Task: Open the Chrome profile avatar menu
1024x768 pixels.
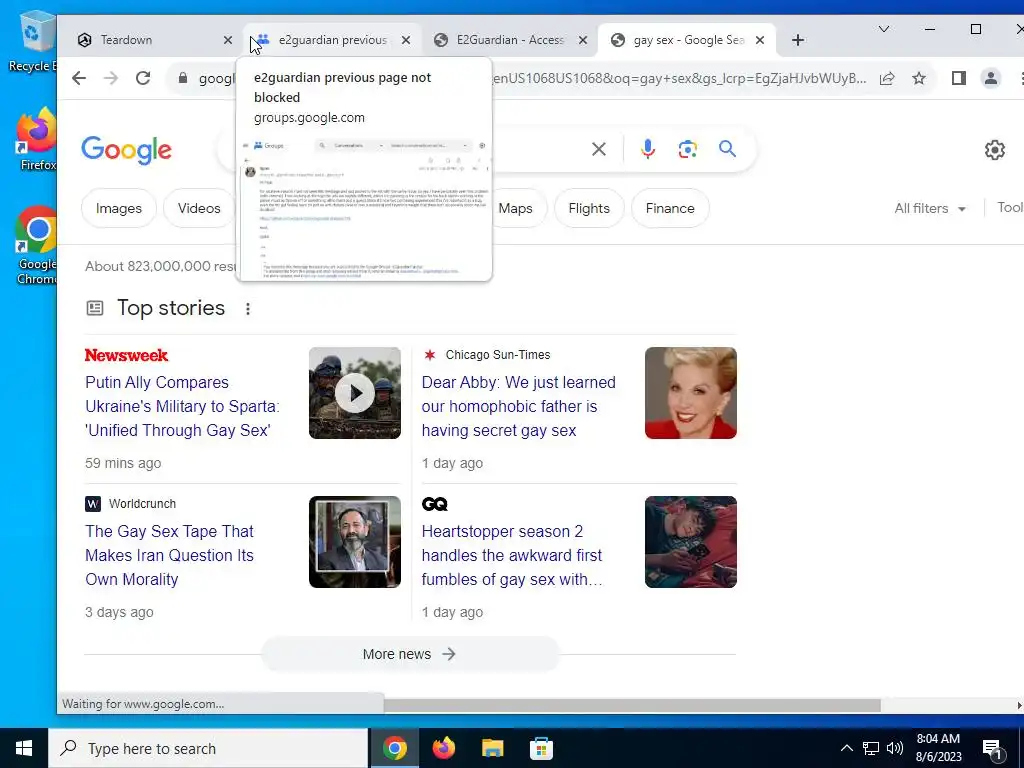Action: click(x=991, y=78)
